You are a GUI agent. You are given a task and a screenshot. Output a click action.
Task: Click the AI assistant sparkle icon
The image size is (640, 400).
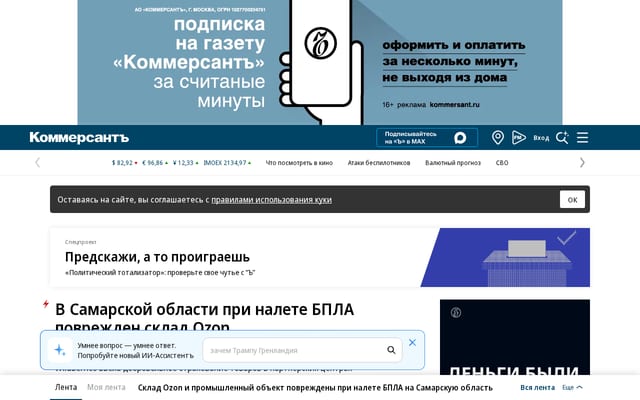pyautogui.click(x=60, y=350)
